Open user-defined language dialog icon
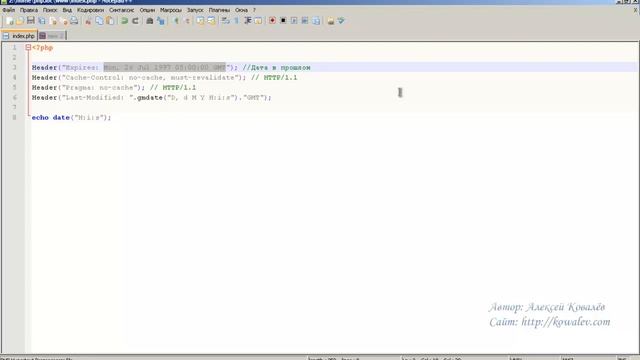This screenshot has width=640, height=360. click(x=258, y=21)
